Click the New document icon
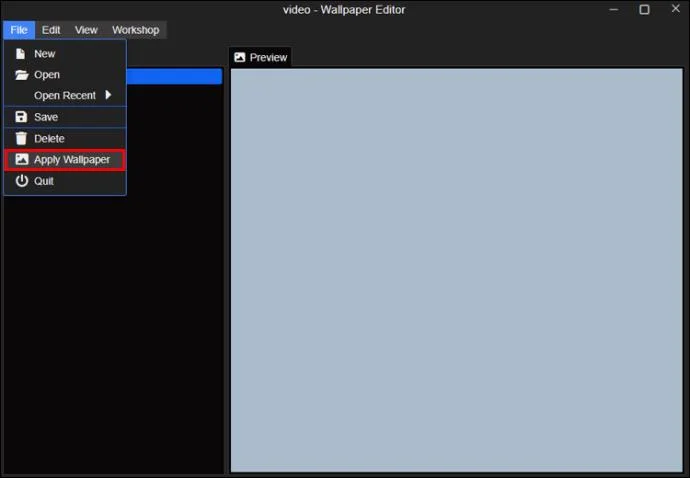The image size is (690, 478). pyautogui.click(x=20, y=54)
